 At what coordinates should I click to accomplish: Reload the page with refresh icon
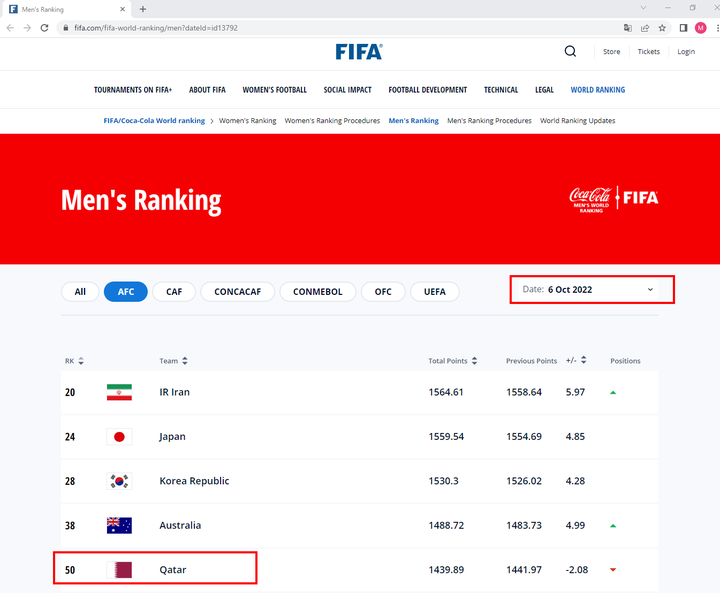(45, 28)
